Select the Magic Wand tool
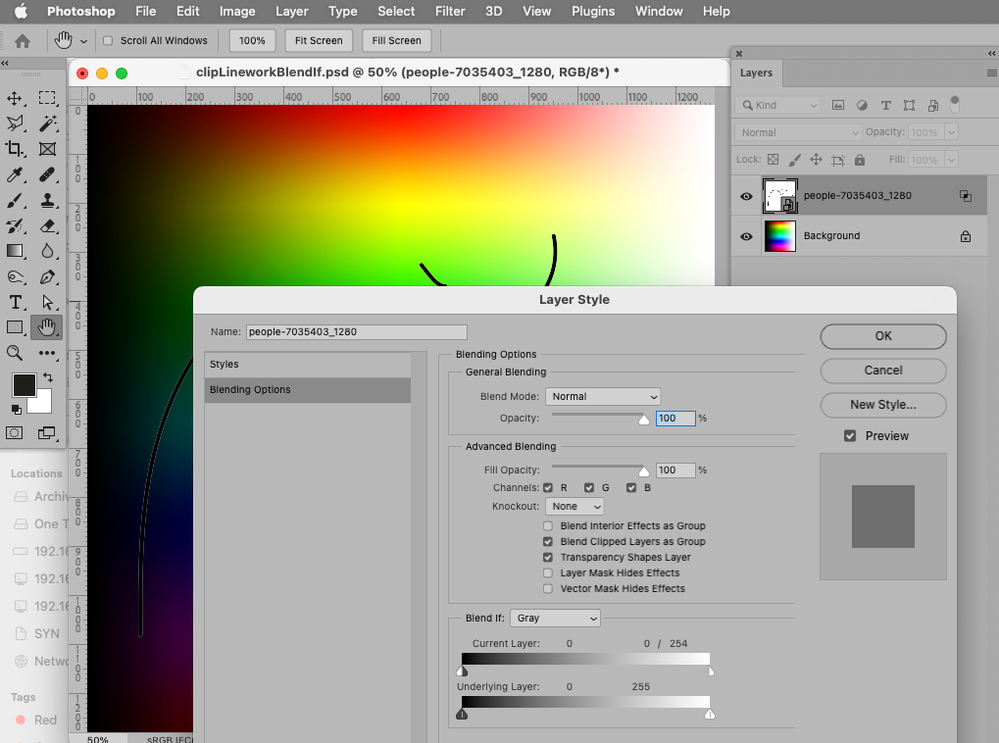Viewport: 999px width, 743px height. pyautogui.click(x=47, y=124)
